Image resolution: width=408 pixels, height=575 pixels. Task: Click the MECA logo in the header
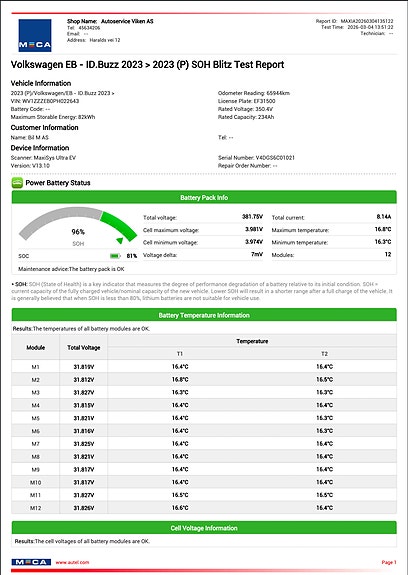coord(35,36)
